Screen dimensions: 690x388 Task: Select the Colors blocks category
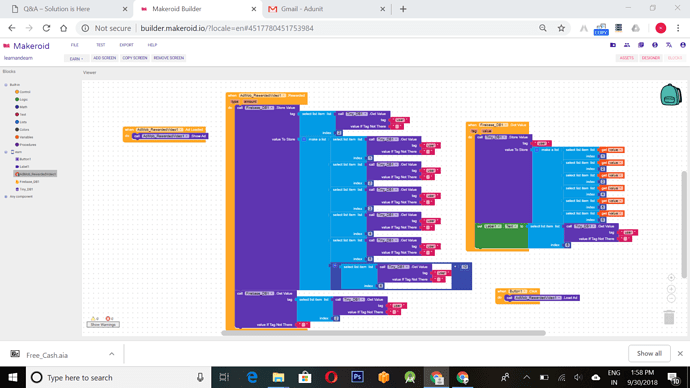22,129
